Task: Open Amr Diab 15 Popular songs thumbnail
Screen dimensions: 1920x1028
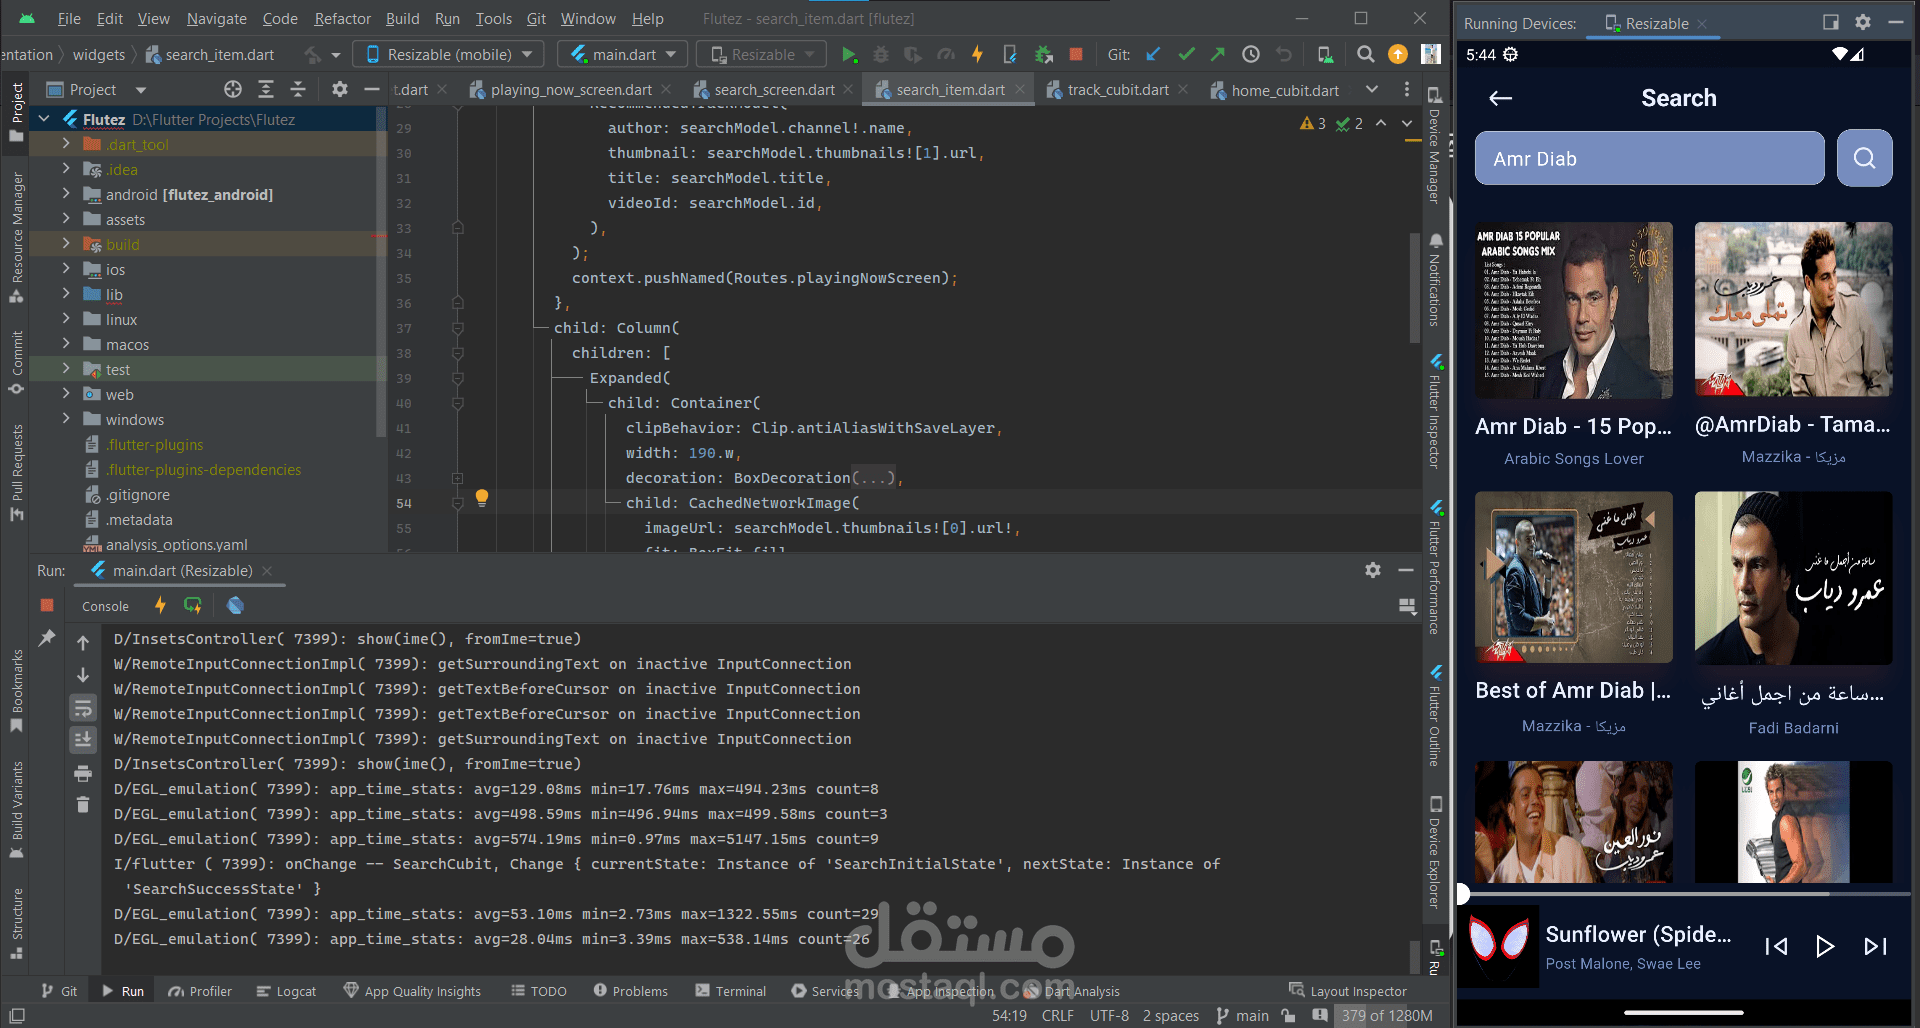Action: [x=1574, y=311]
